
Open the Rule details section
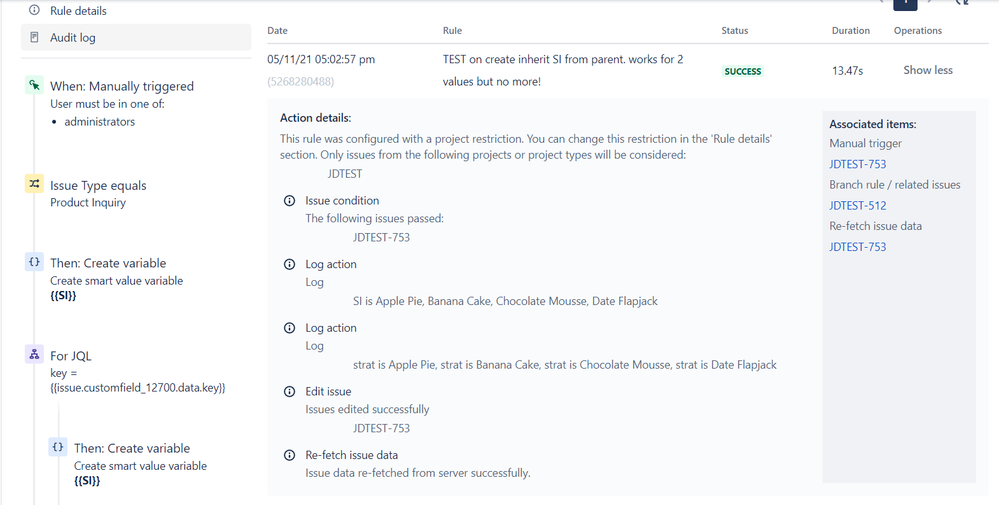78,10
